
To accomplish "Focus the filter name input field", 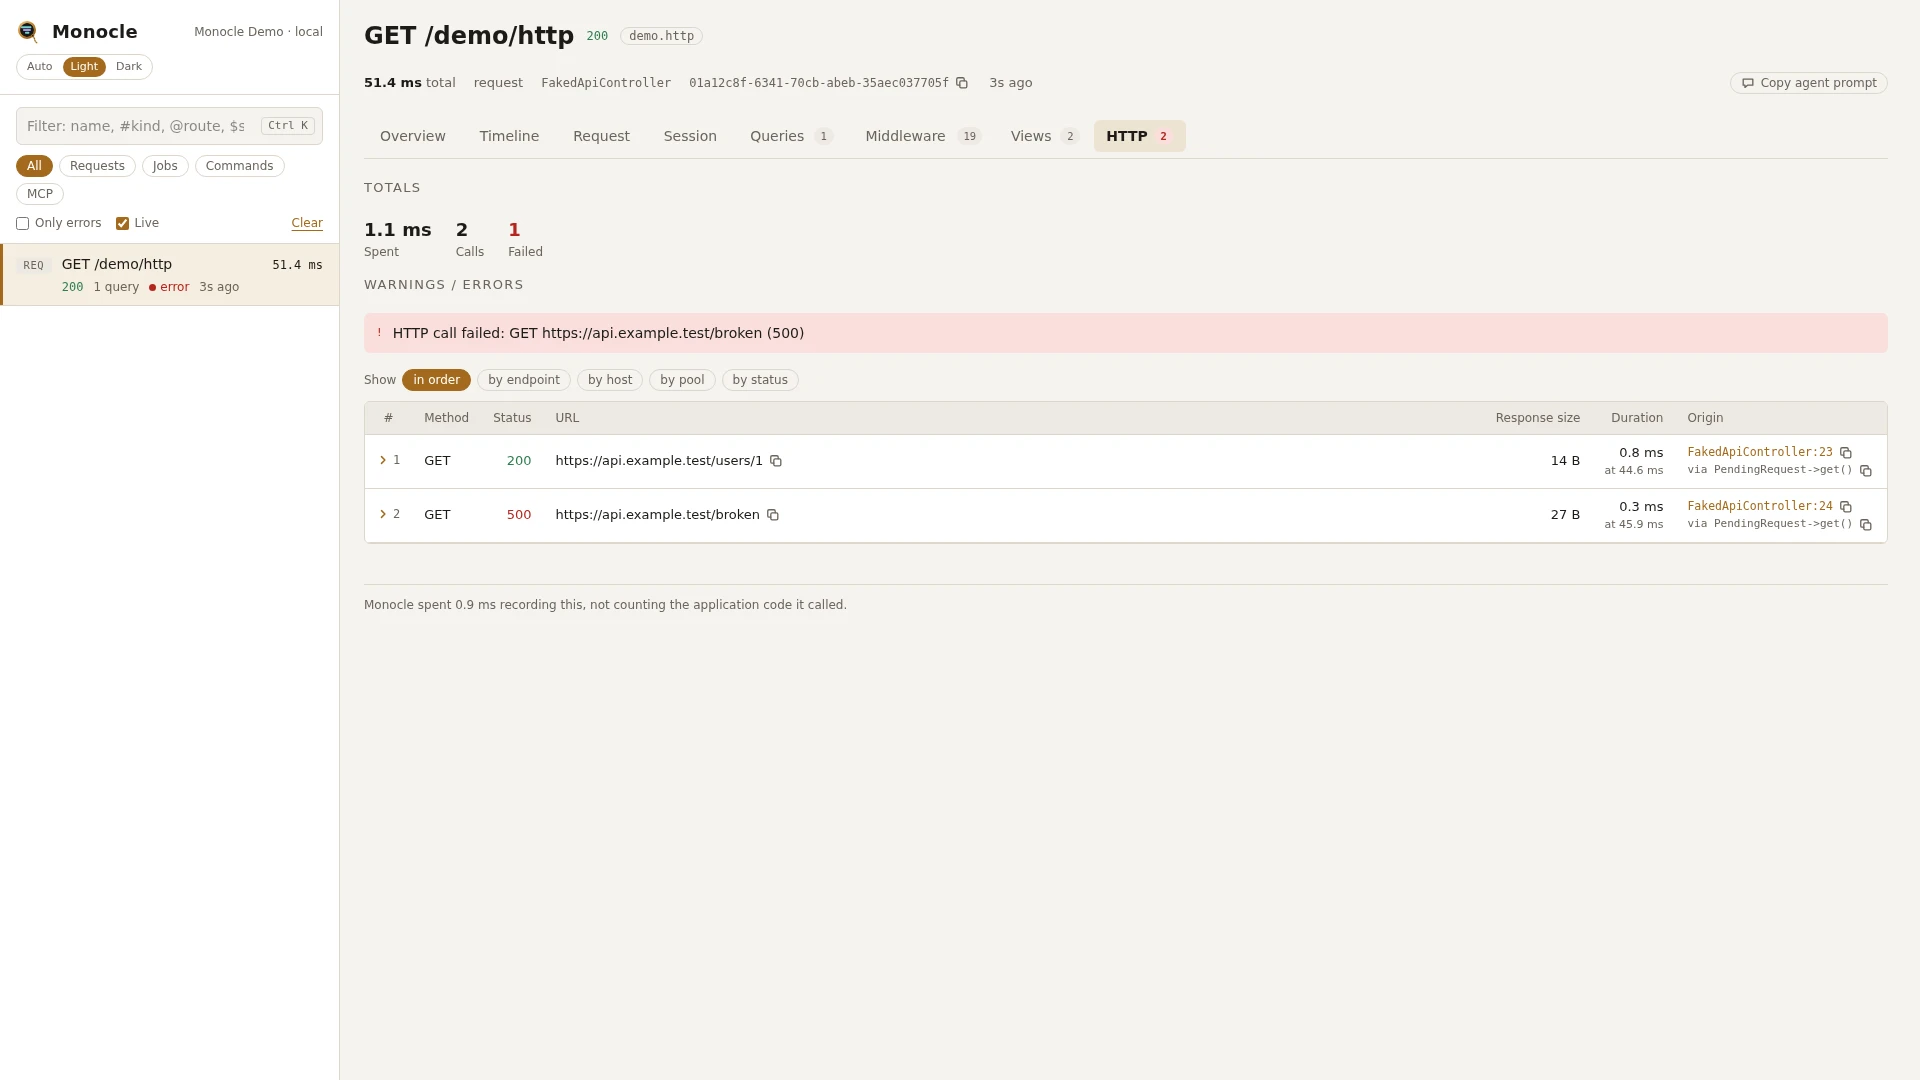I will tap(169, 126).
